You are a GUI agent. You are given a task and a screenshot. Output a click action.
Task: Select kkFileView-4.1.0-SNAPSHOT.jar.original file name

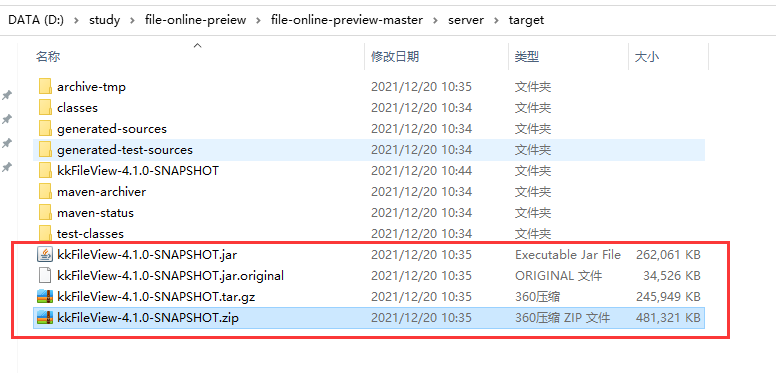pyautogui.click(x=171, y=276)
